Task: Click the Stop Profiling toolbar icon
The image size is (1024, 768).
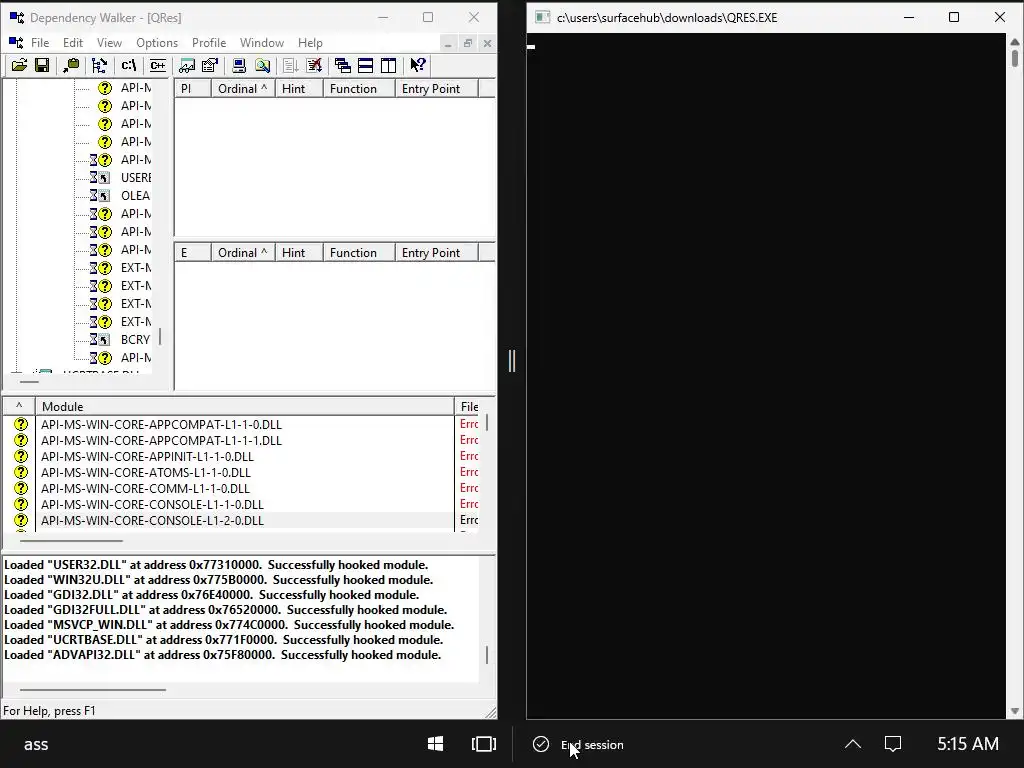Action: (314, 65)
